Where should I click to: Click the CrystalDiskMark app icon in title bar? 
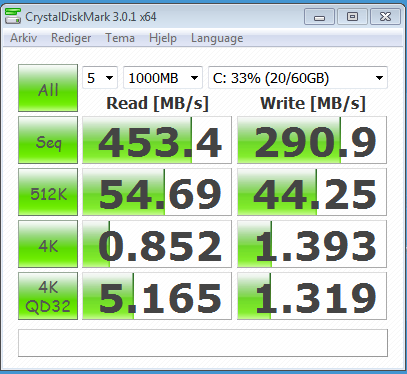tap(13, 17)
